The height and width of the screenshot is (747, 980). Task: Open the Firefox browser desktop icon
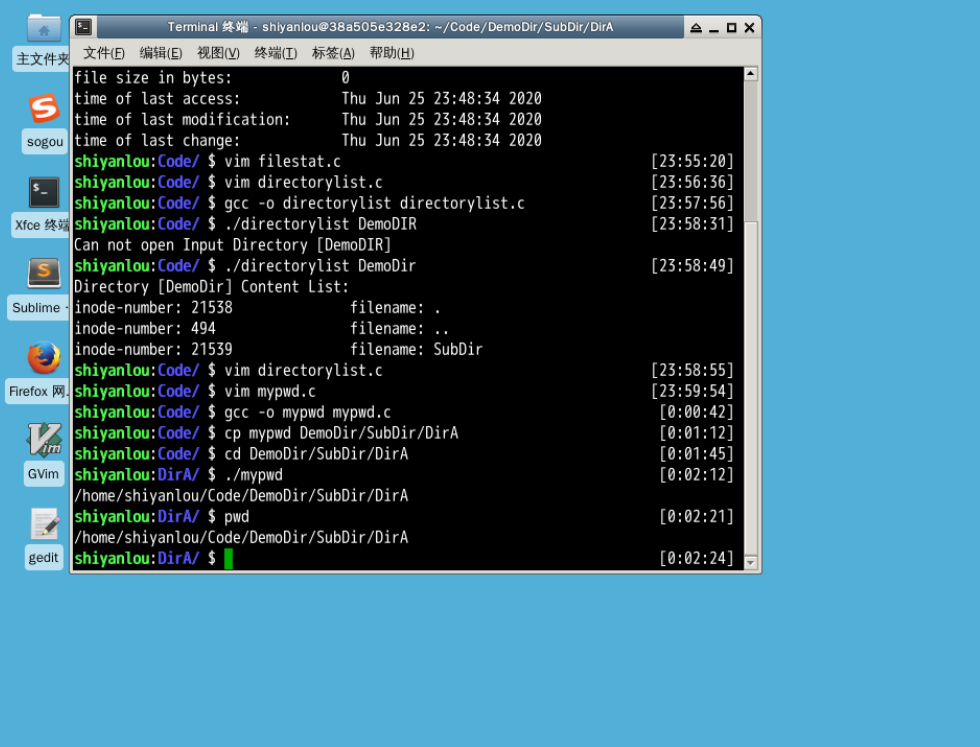click(44, 357)
